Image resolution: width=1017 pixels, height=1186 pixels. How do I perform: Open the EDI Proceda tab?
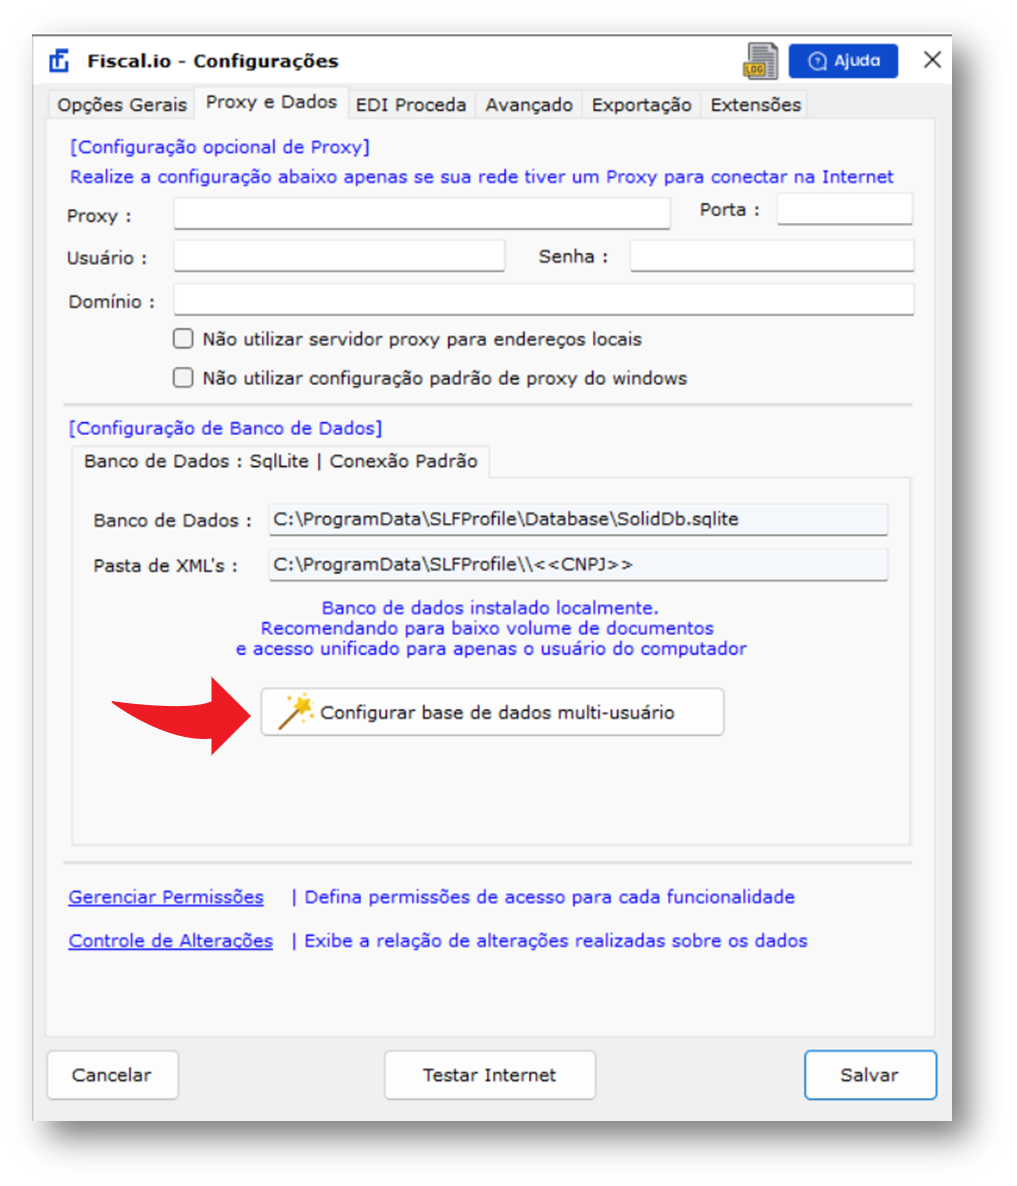tap(411, 104)
